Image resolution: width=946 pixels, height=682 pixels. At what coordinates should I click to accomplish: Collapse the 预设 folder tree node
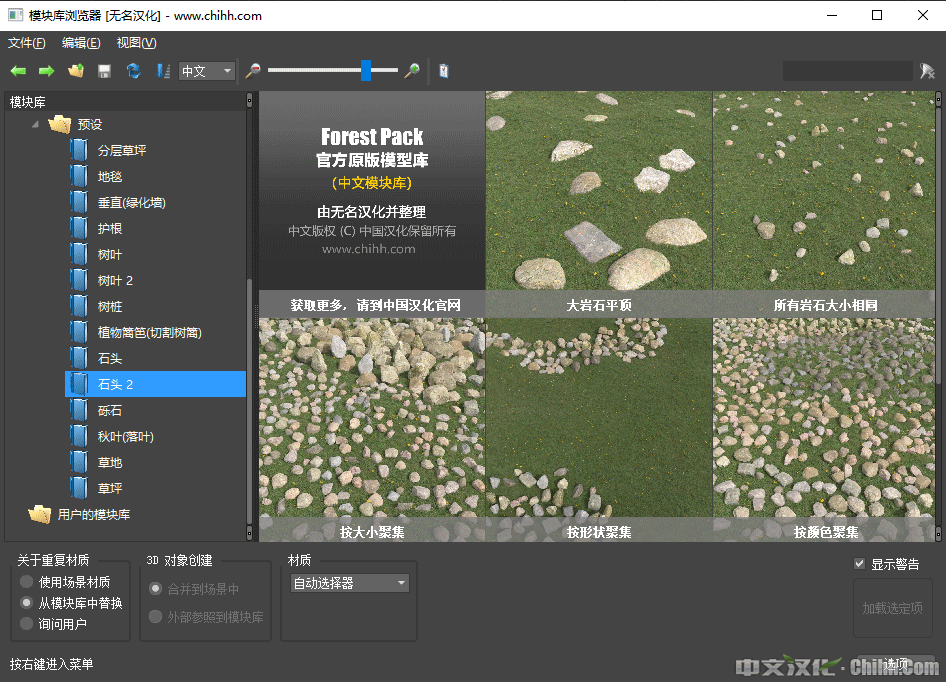(36, 125)
